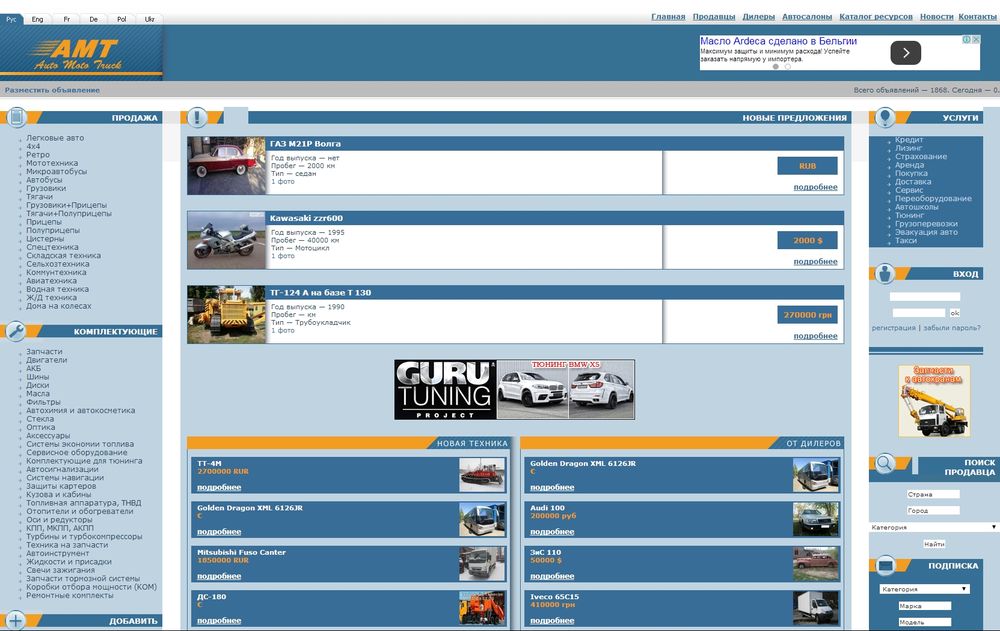1000x631 pixels.
Task: Switch language to Eng tab
Action: point(38,19)
